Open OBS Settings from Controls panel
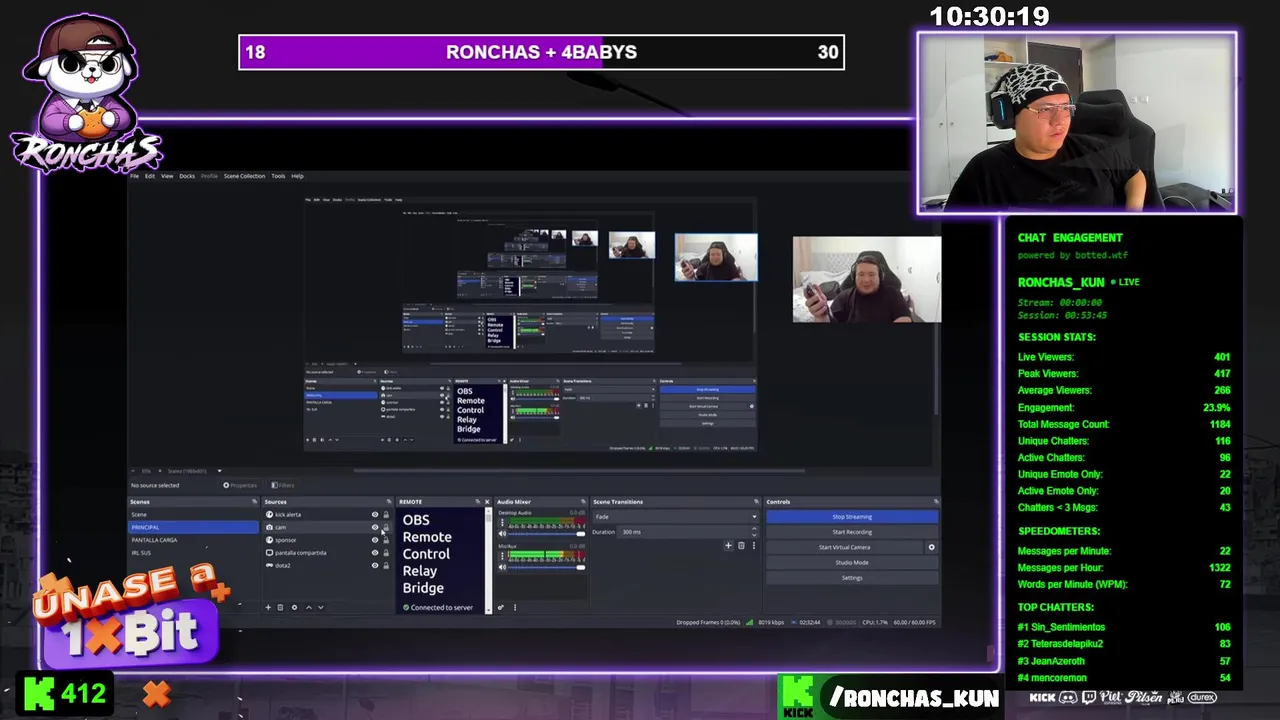The image size is (1280, 720). 852,578
